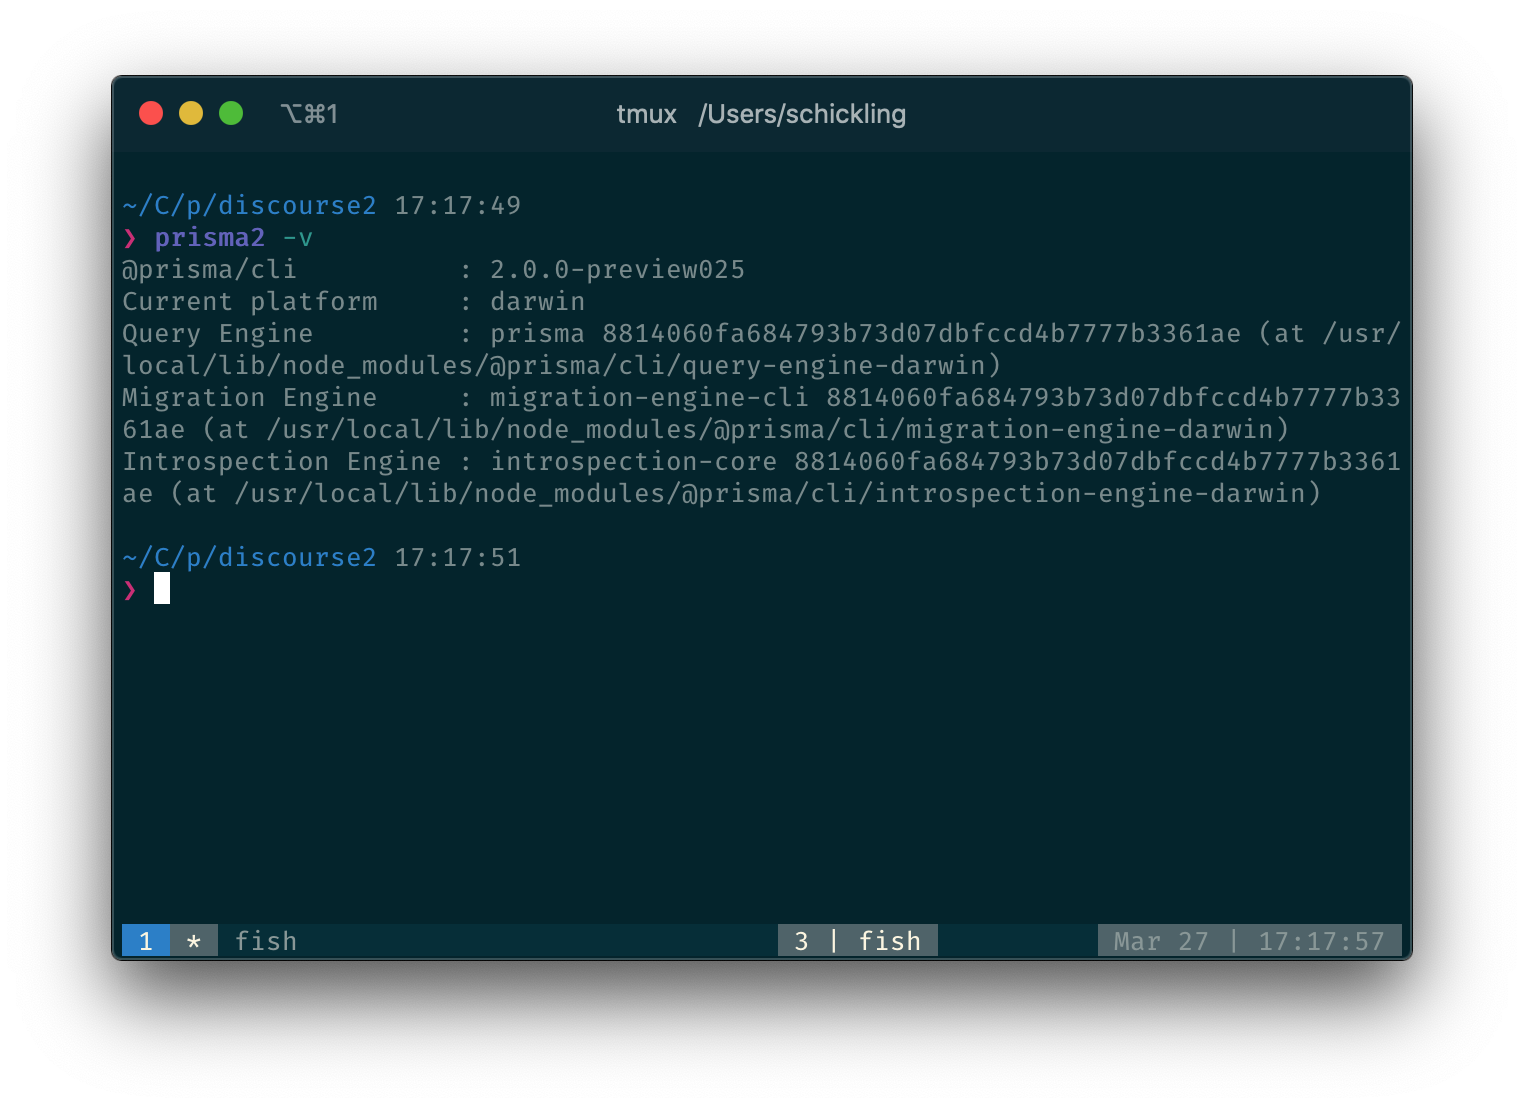Click 'introspection-core' text
Viewport: 1524px width, 1108px height.
pos(633,462)
